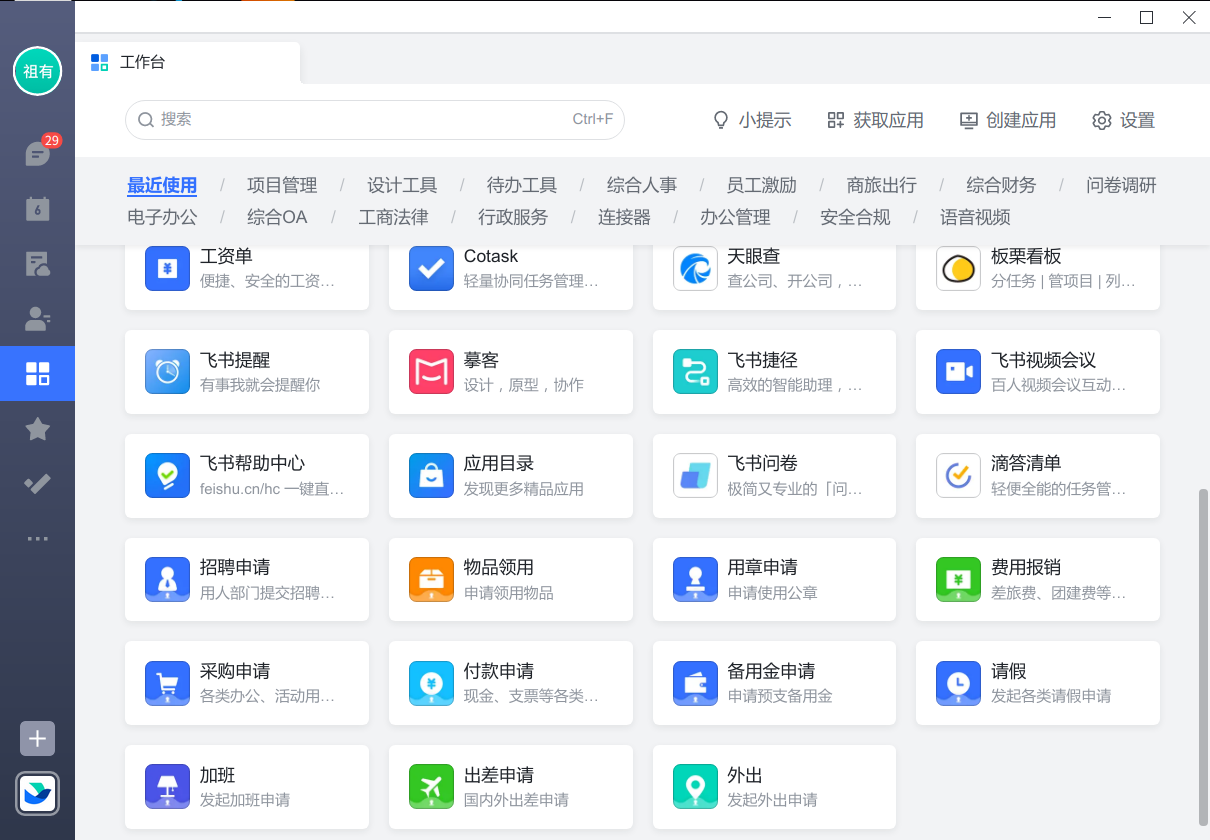This screenshot has height=840, width=1210.
Task: Open the 工资单 app icon
Action: 167,269
